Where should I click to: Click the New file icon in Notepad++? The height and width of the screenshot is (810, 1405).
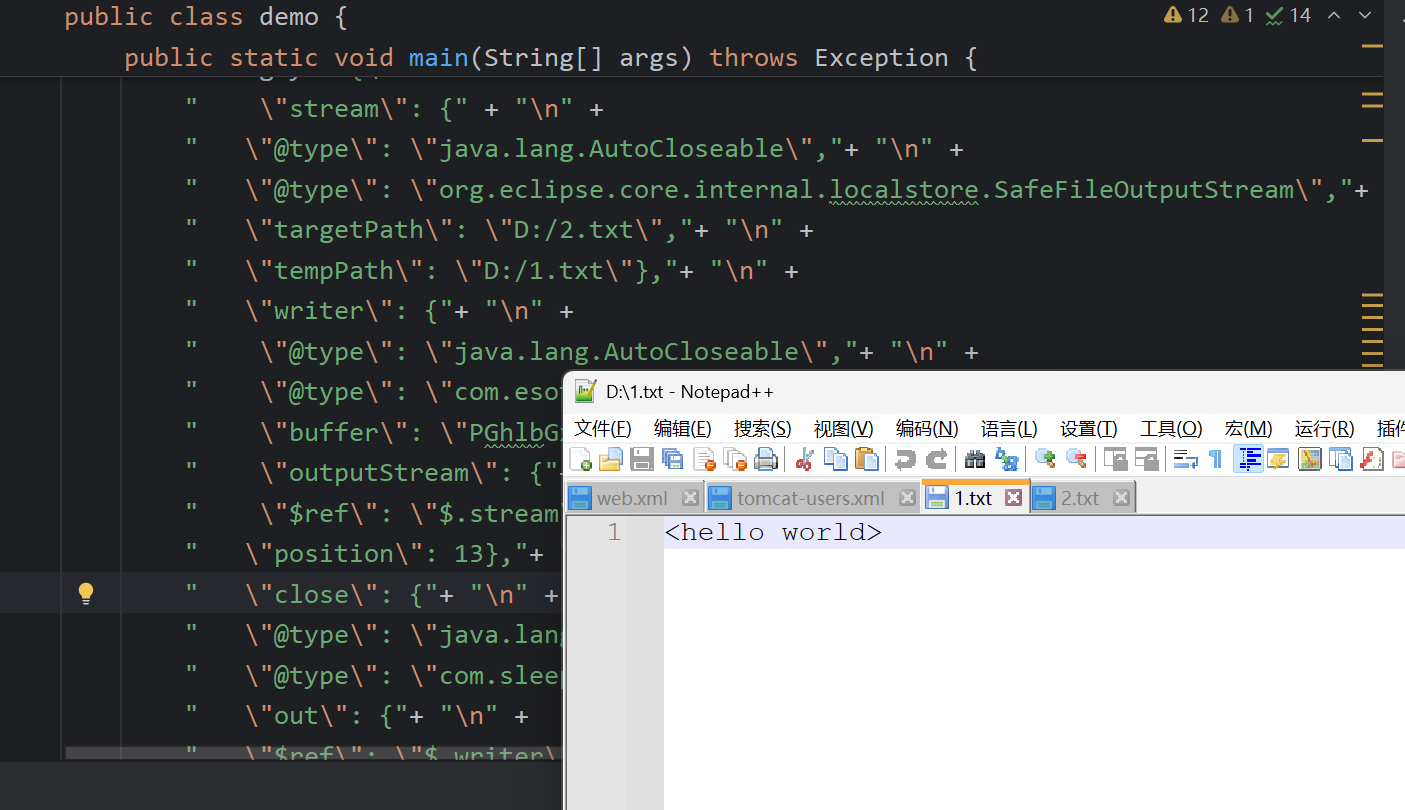point(580,459)
